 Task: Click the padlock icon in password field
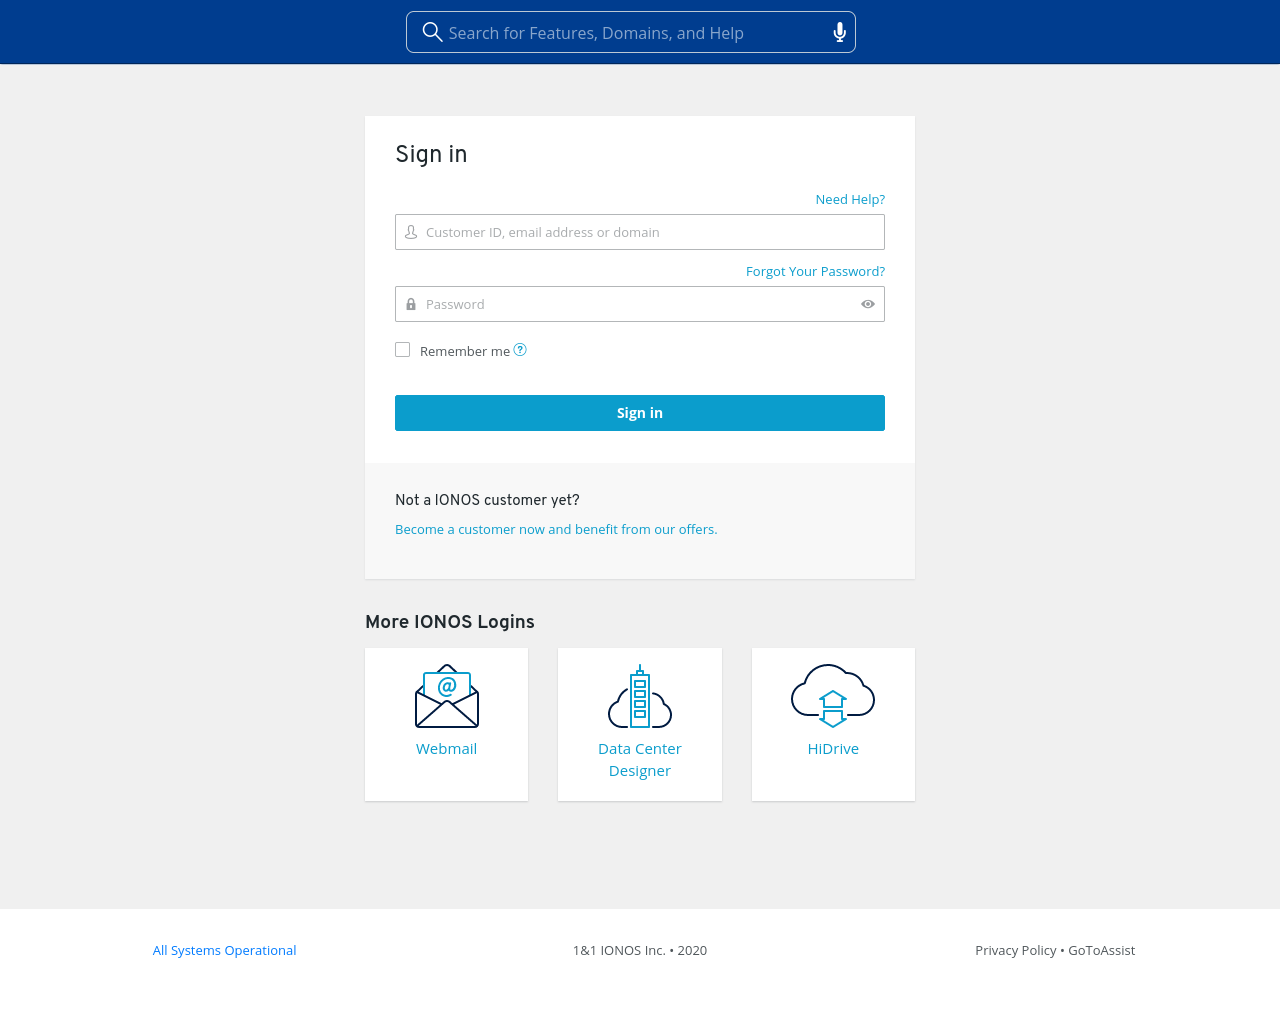tap(411, 304)
